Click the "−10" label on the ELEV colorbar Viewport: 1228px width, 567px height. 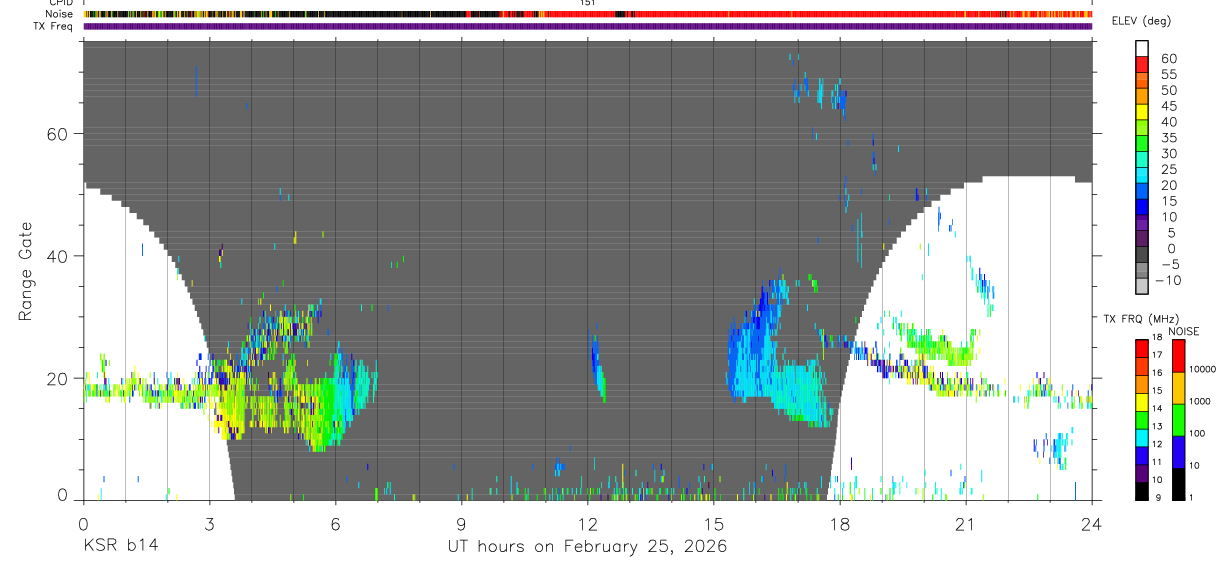pos(1170,281)
